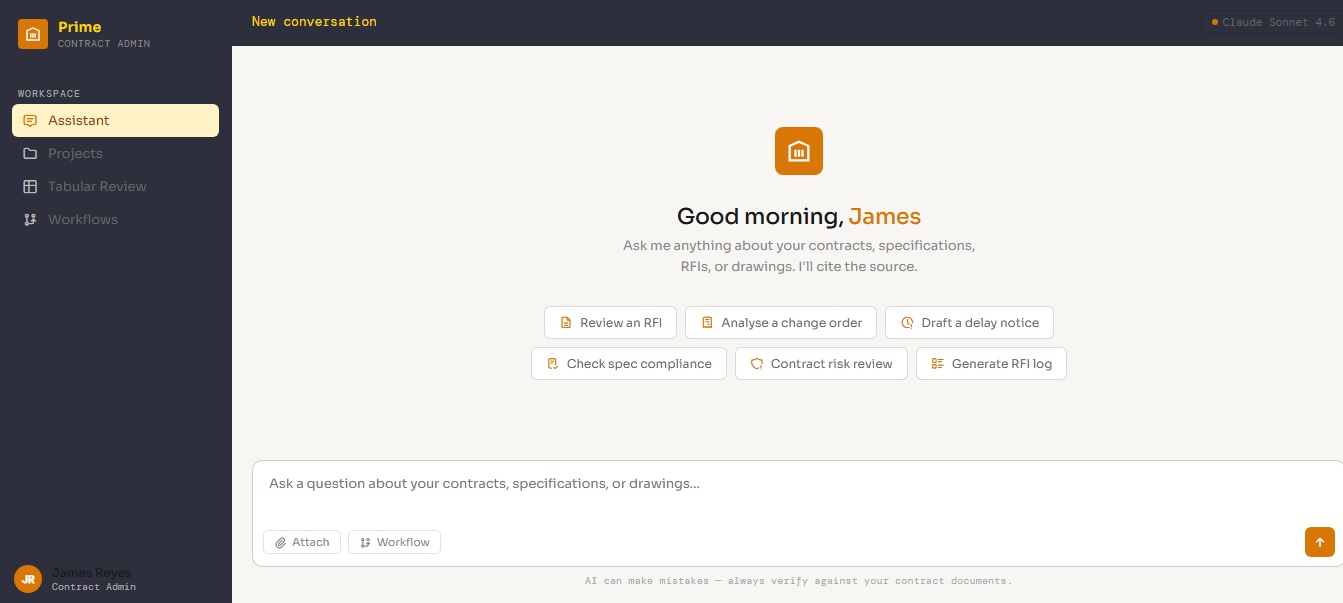Open the Assistant workspace item
The height and width of the screenshot is (603, 1343).
(x=115, y=120)
